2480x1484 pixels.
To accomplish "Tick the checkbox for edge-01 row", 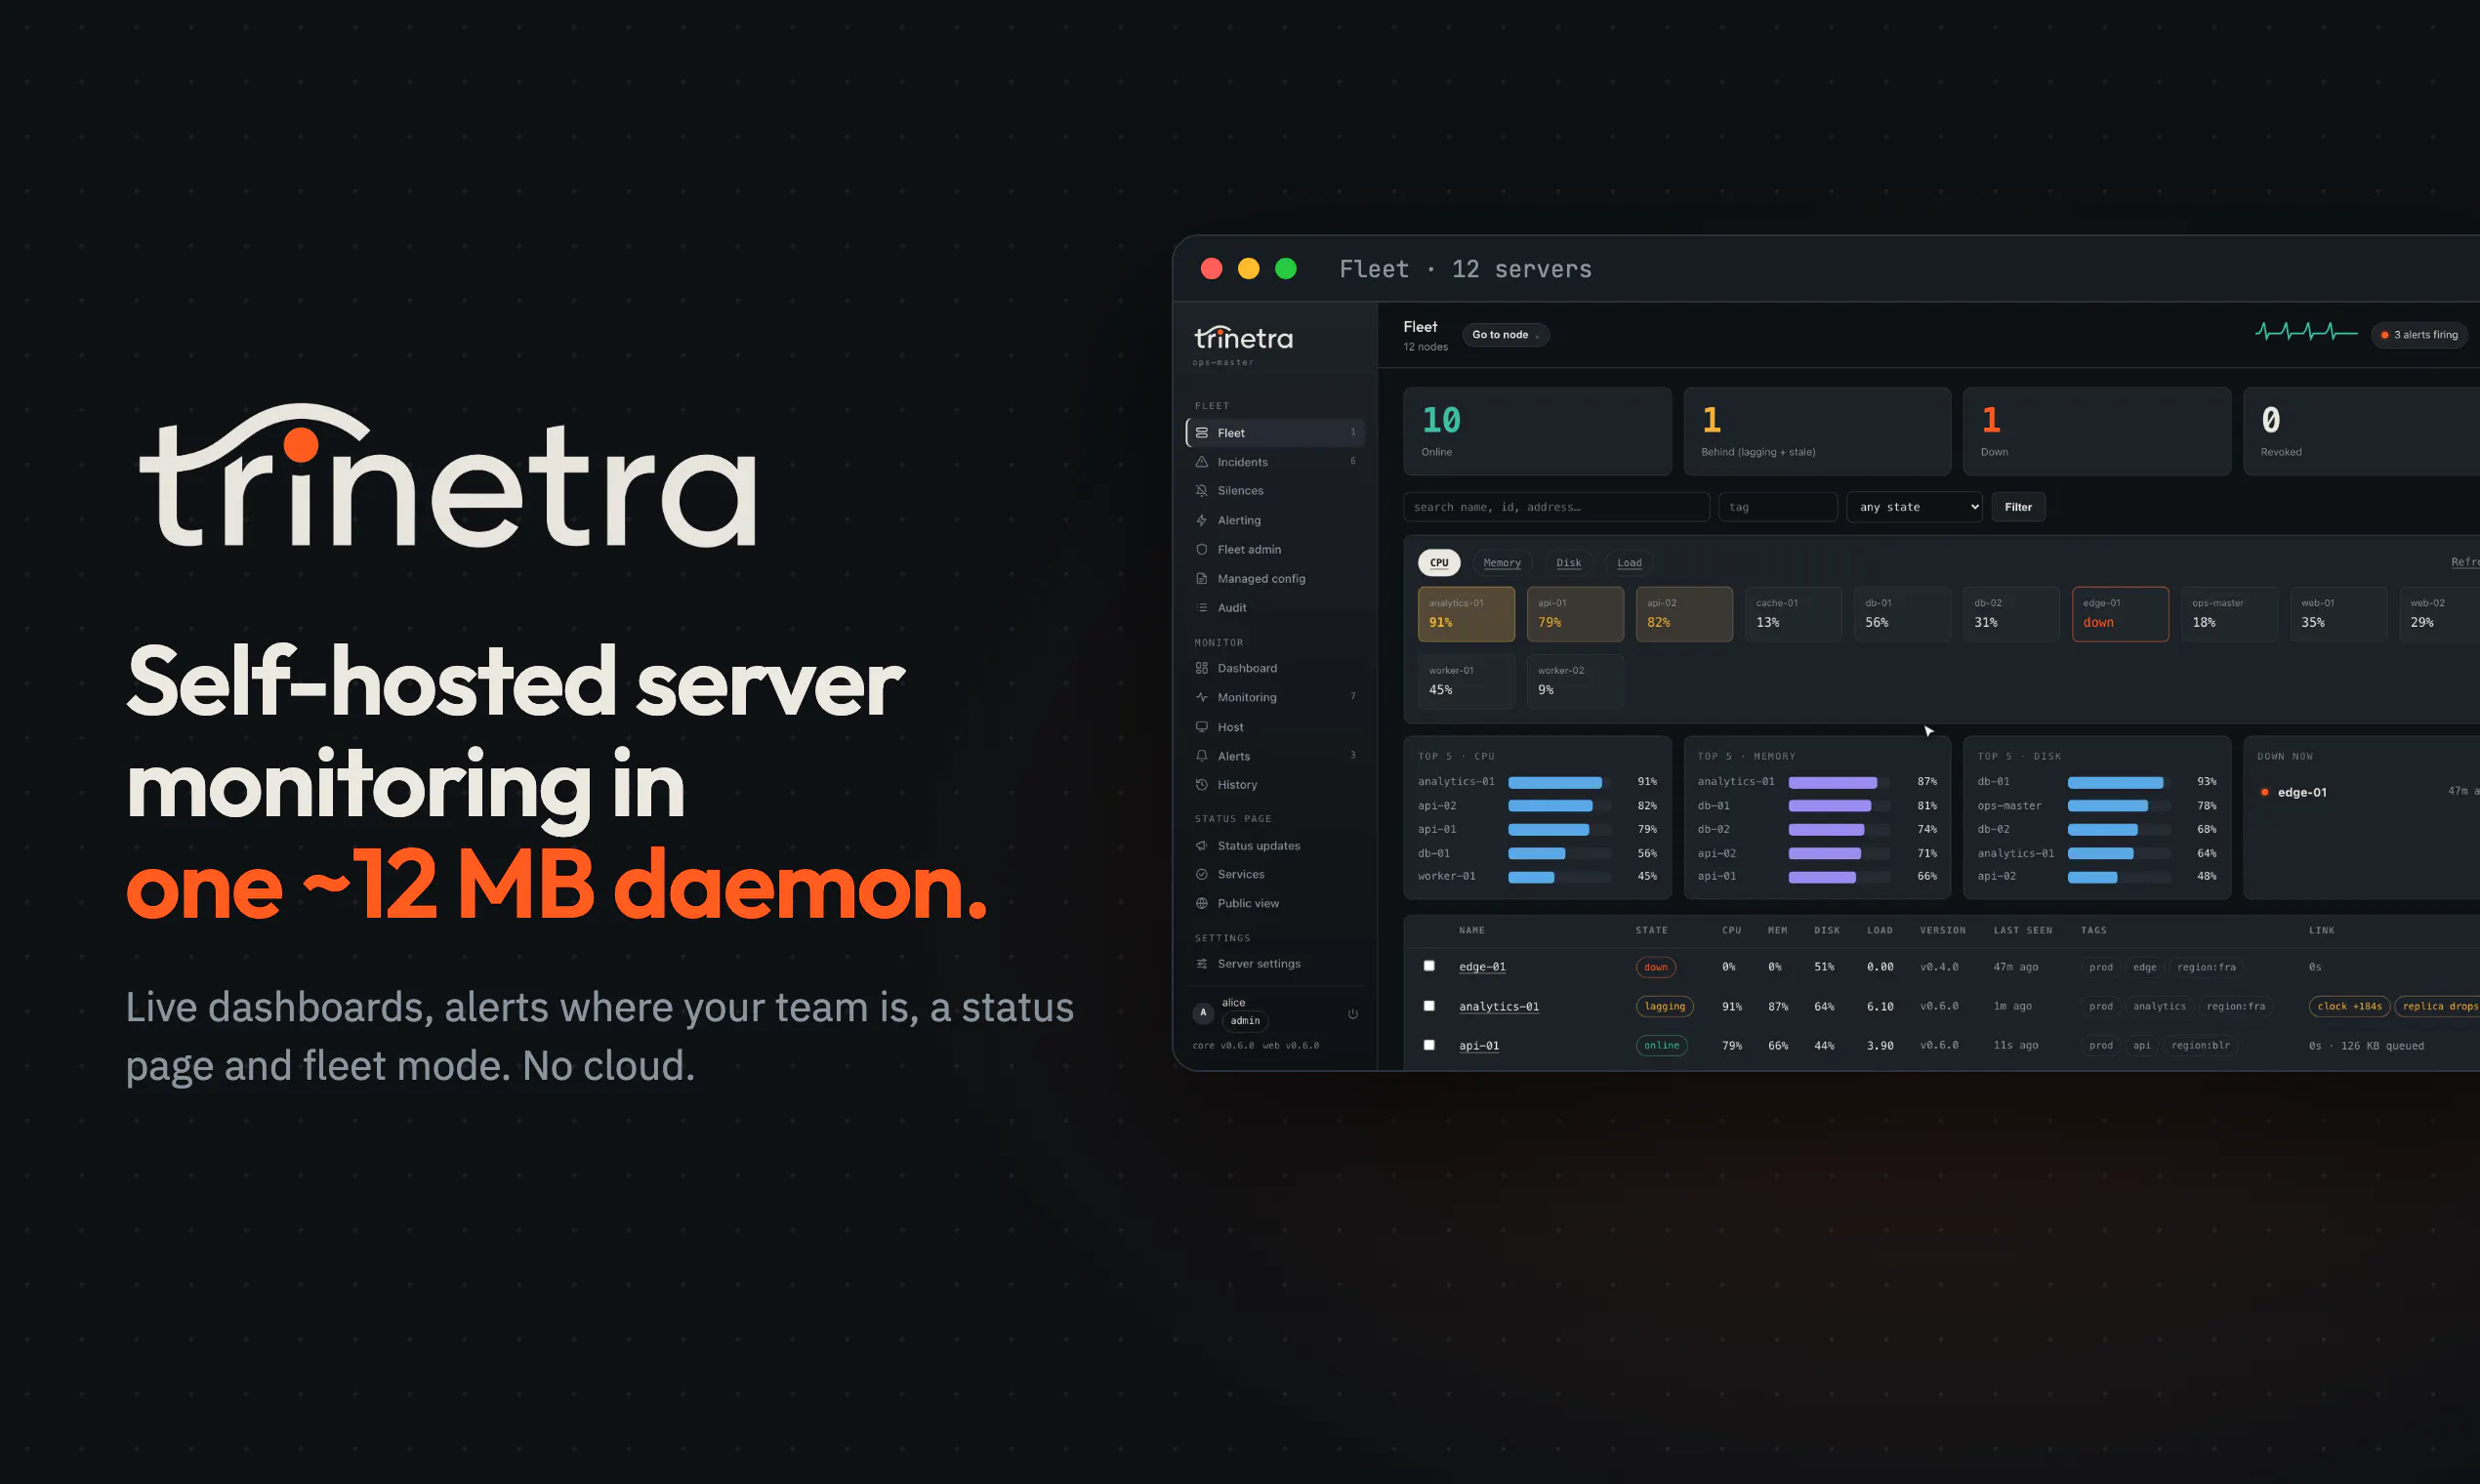I will [x=1429, y=966].
